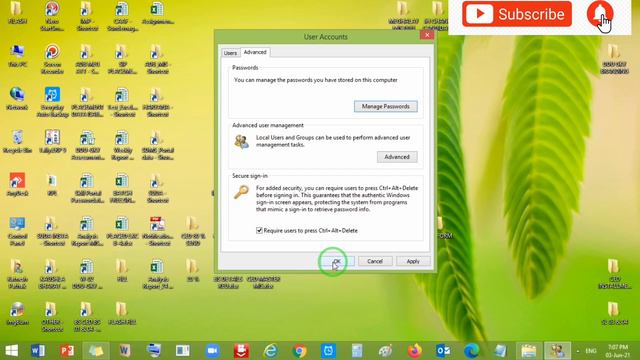The image size is (640, 360).
Task: Open Outlook from the taskbar
Action: pyautogui.click(x=443, y=351)
